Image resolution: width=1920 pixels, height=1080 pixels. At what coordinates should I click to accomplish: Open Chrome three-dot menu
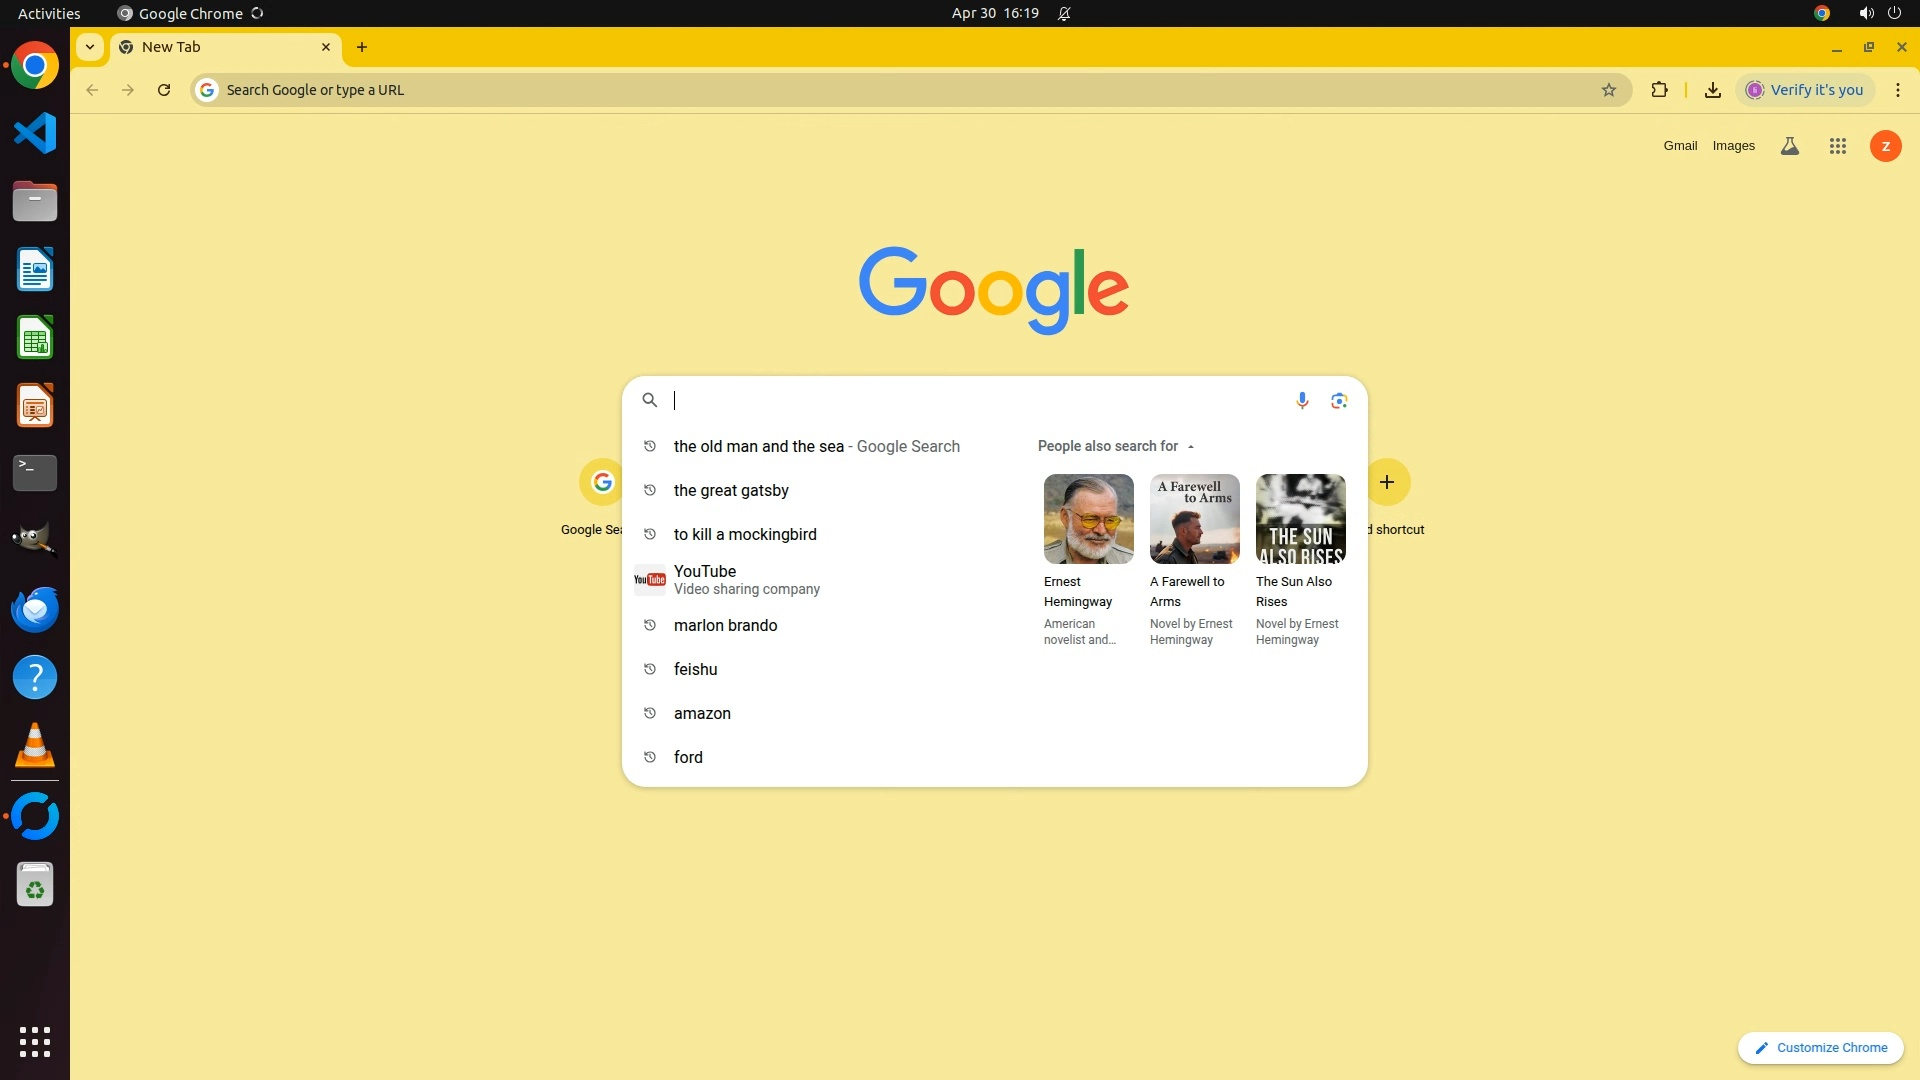pos(1897,90)
